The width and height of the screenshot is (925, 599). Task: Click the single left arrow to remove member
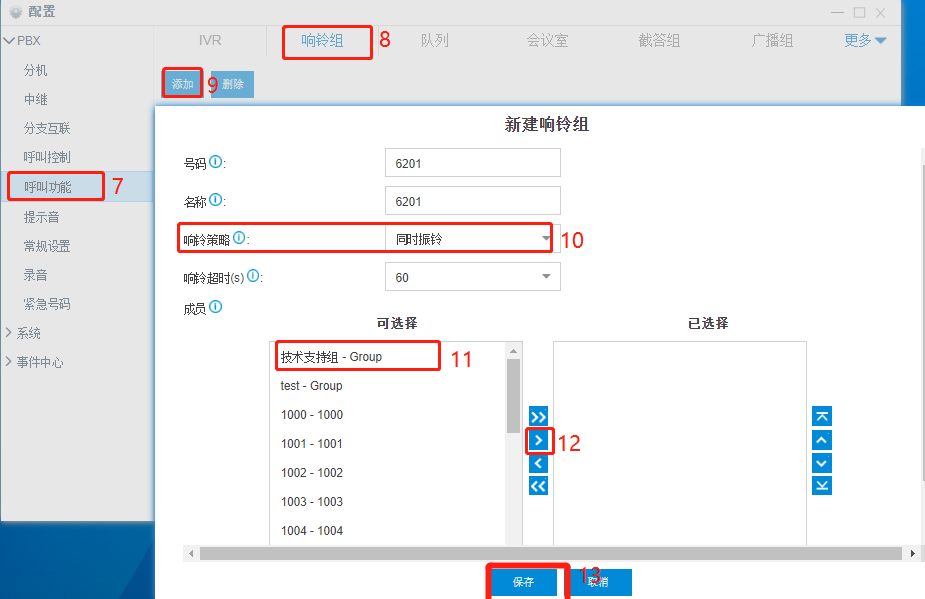(x=538, y=463)
